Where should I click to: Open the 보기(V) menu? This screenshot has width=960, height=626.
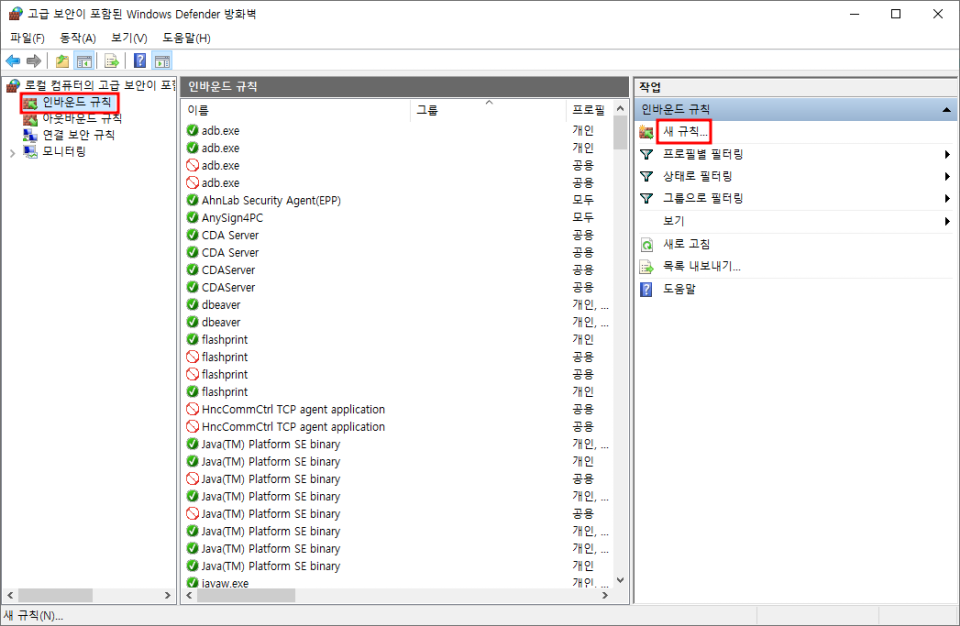(129, 38)
